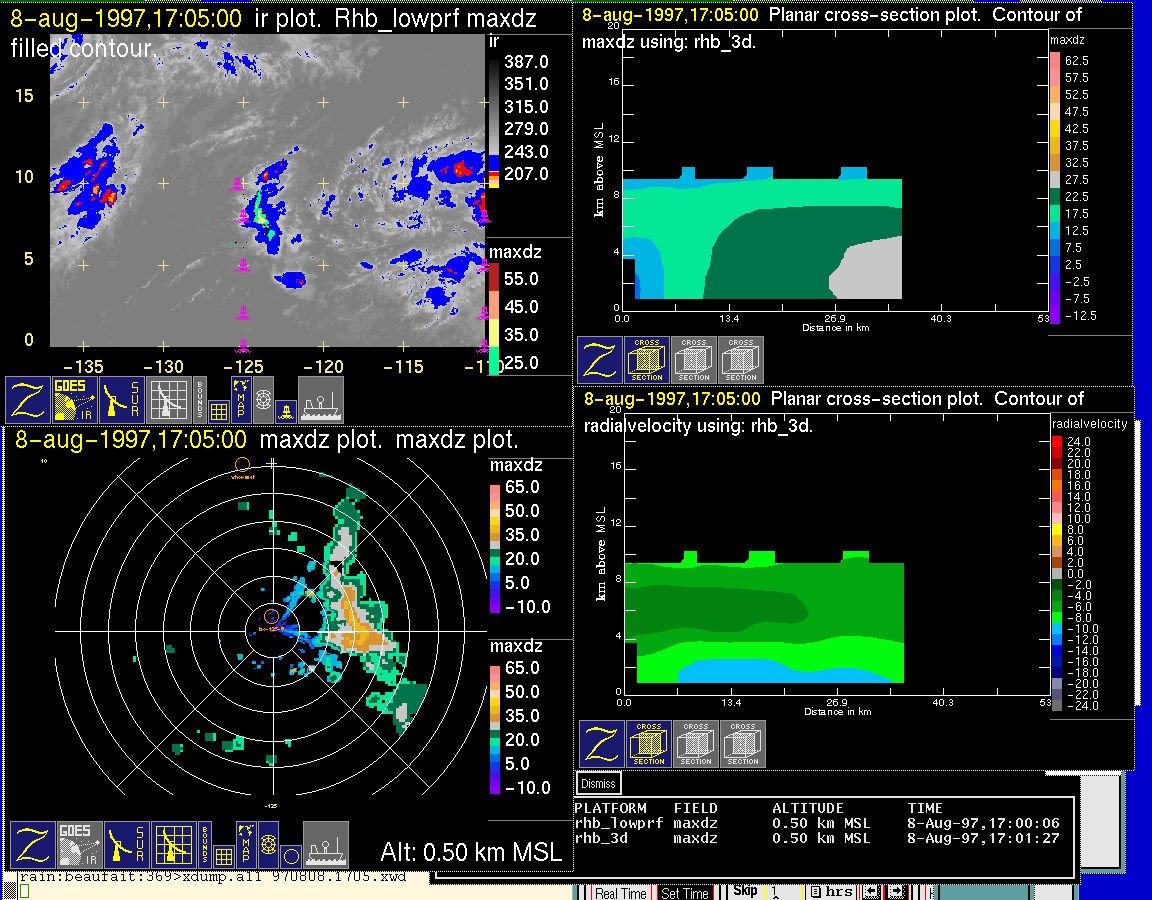Select the SUR radar icon under the IR plot
Viewport: 1152px width, 900px height.
(x=123, y=400)
